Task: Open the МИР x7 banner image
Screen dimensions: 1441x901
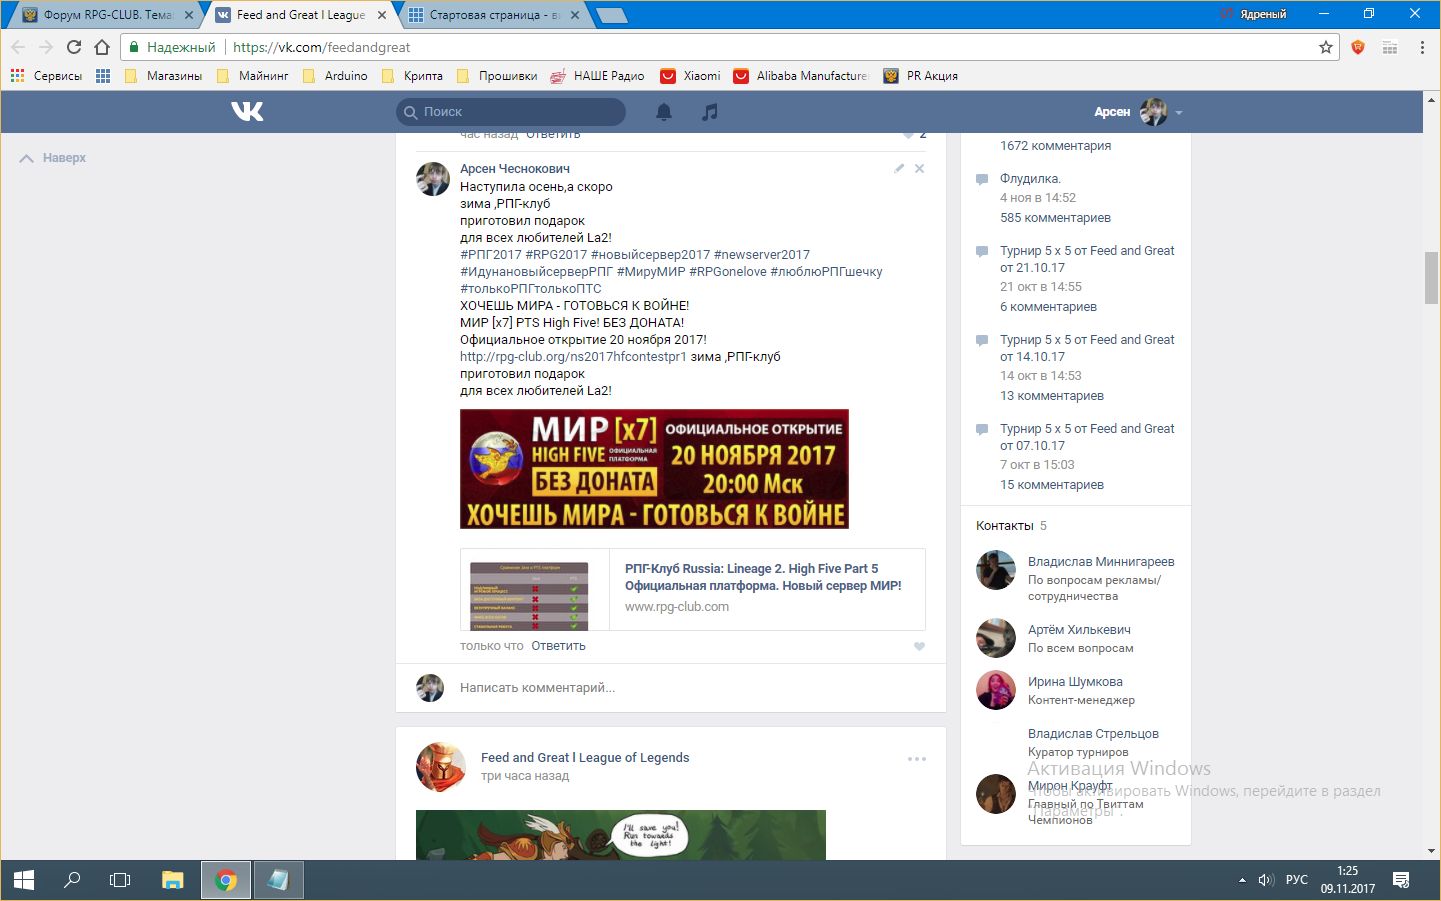Action: coord(654,469)
